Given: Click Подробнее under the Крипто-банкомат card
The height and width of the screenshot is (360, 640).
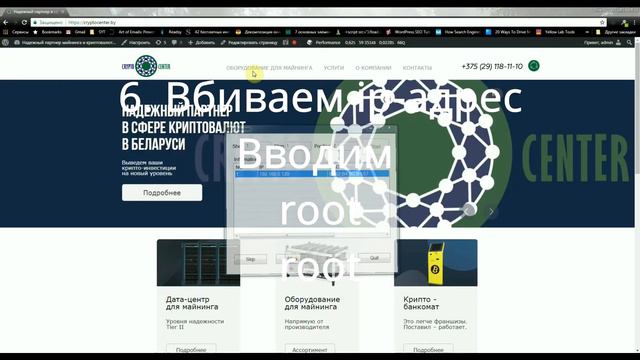Looking at the screenshot, I should pyautogui.click(x=428, y=349).
